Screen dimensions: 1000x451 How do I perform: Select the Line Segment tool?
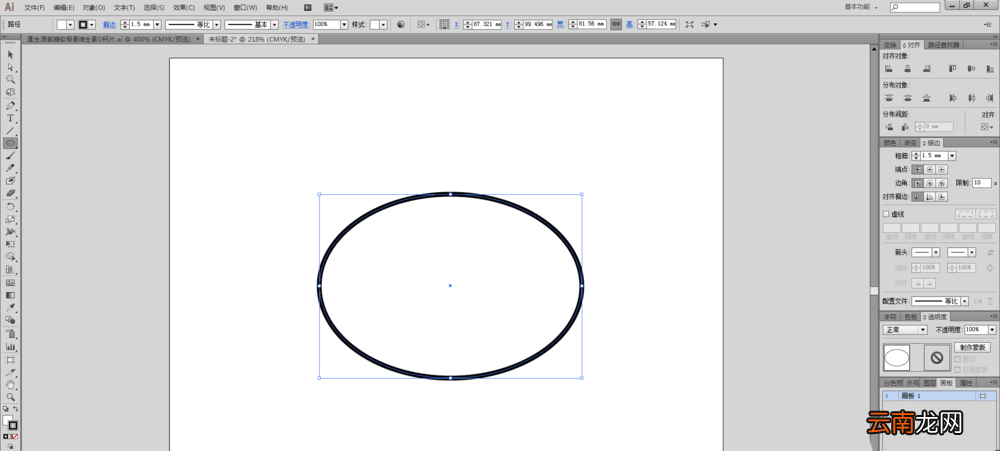[10, 131]
